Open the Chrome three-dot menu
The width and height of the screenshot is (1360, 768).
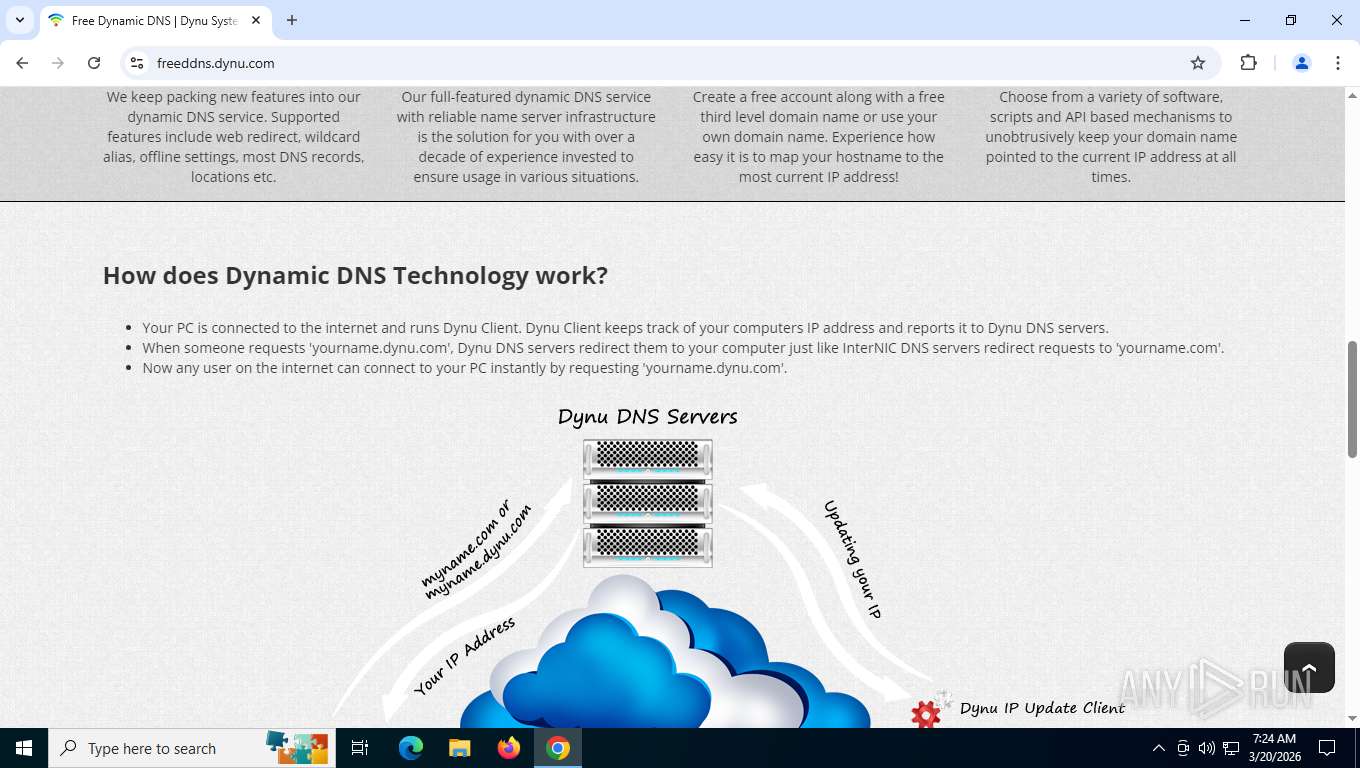[1338, 63]
